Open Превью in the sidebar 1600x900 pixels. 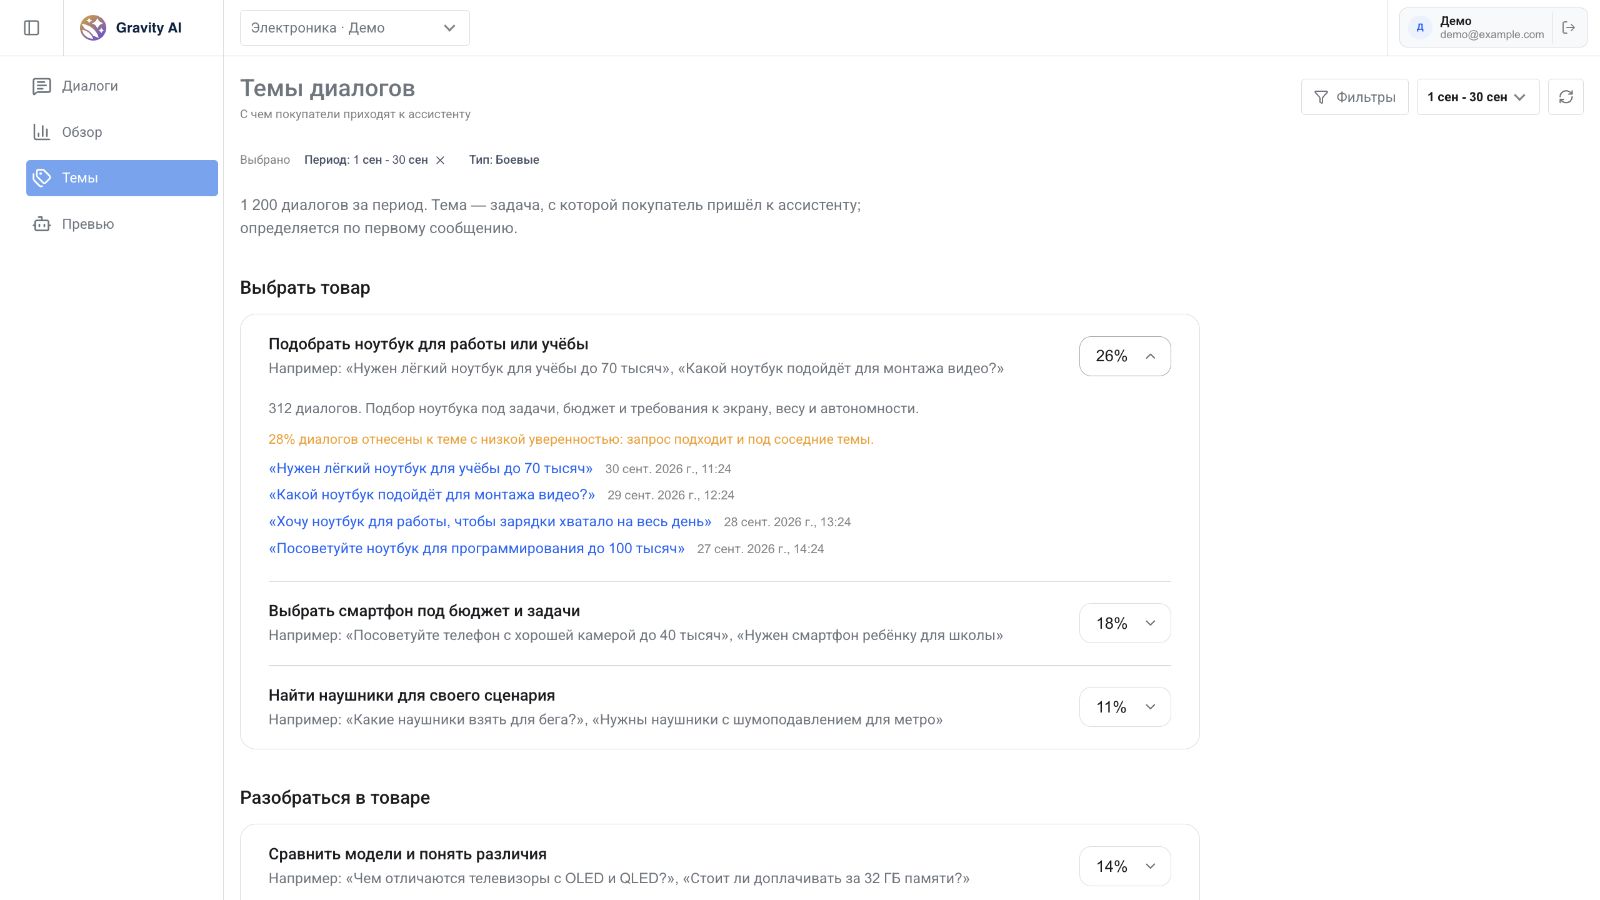click(x=122, y=224)
